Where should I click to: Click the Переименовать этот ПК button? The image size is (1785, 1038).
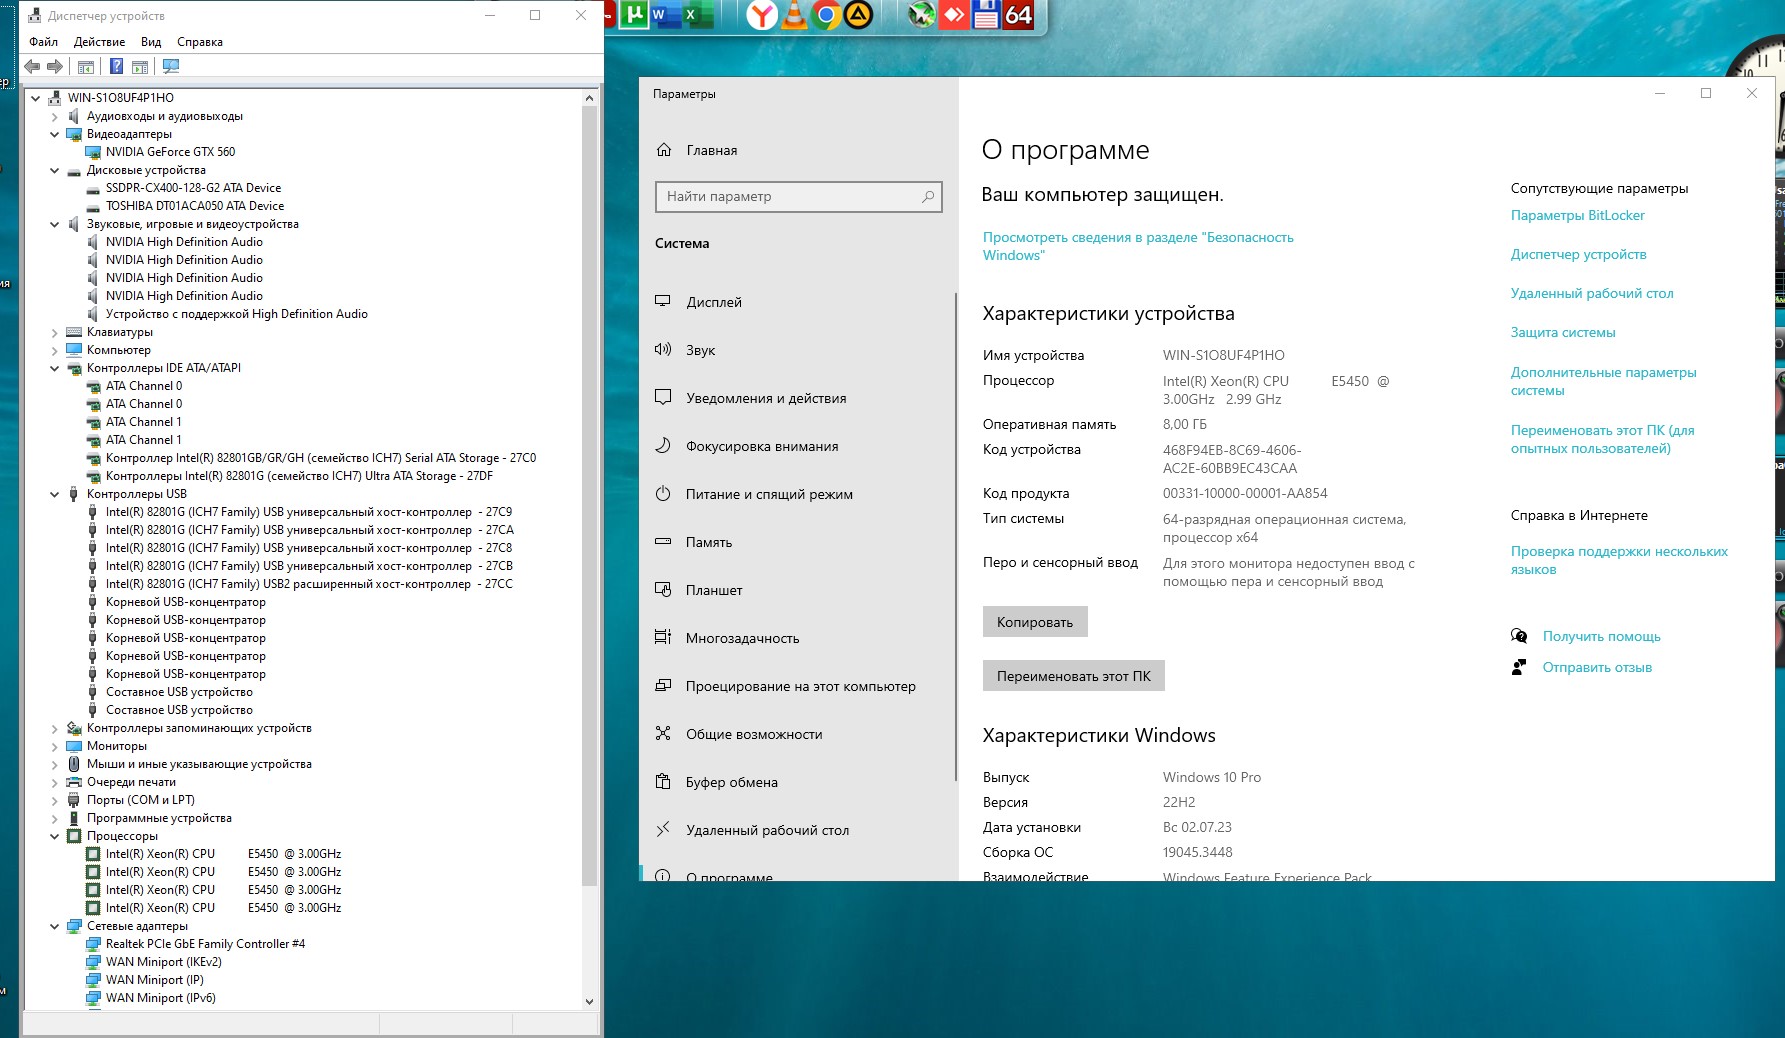click(1073, 676)
